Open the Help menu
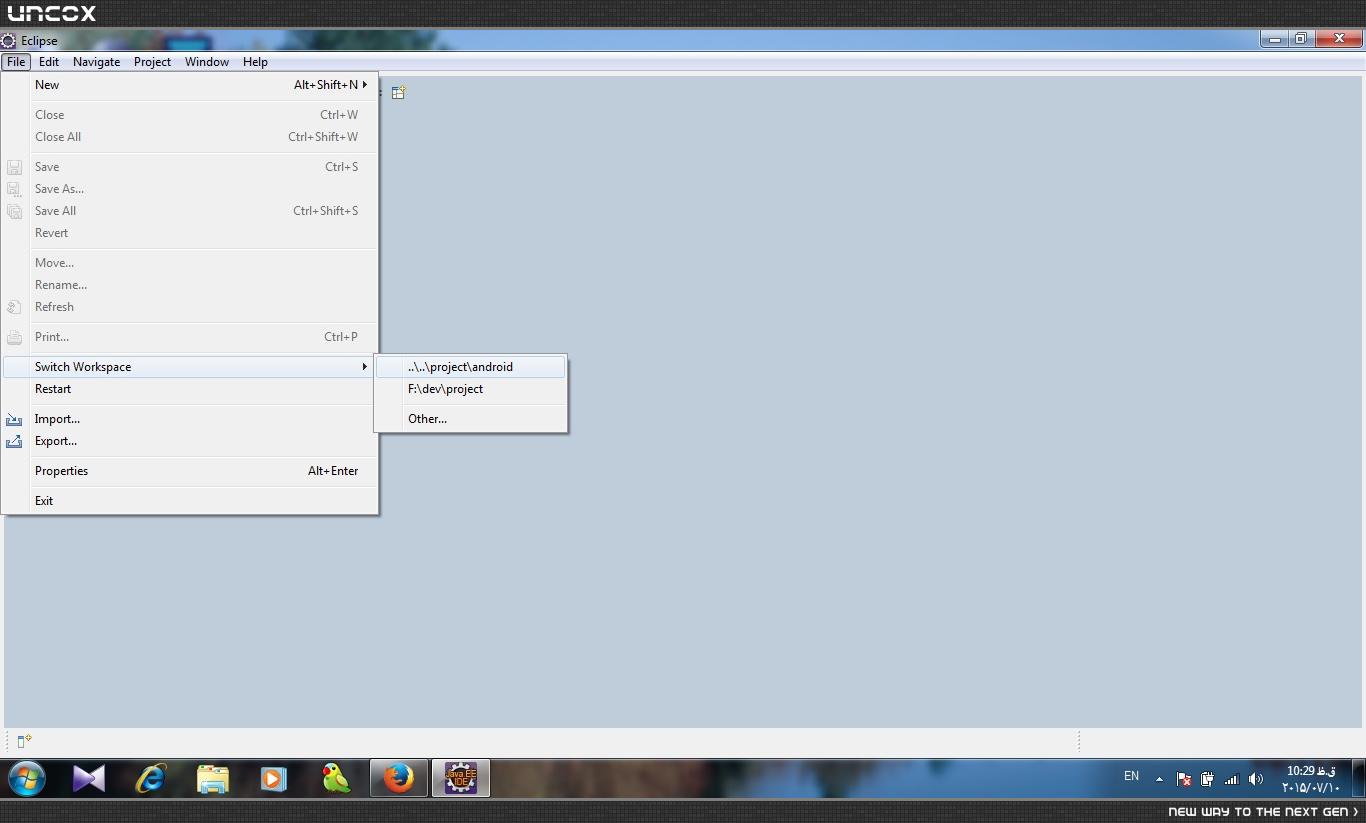This screenshot has width=1366, height=823. pyautogui.click(x=255, y=62)
